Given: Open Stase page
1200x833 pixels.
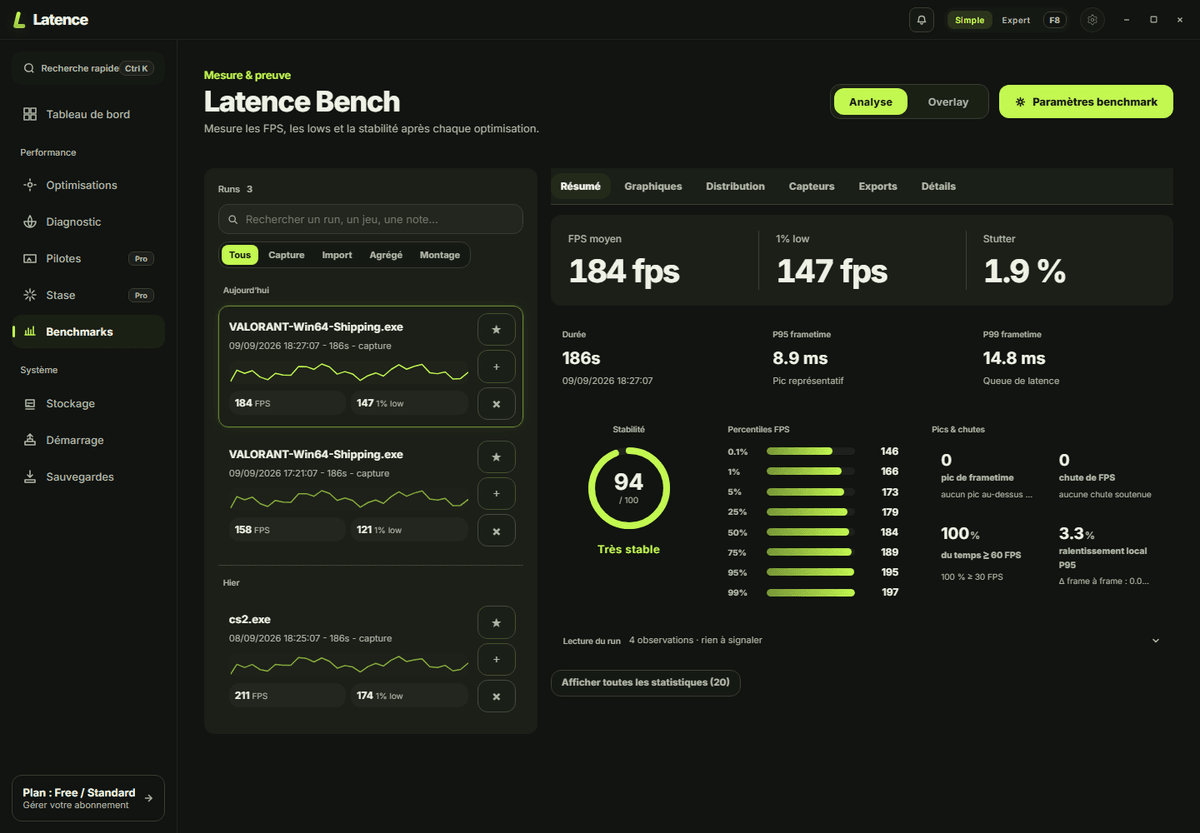Looking at the screenshot, I should click(88, 295).
